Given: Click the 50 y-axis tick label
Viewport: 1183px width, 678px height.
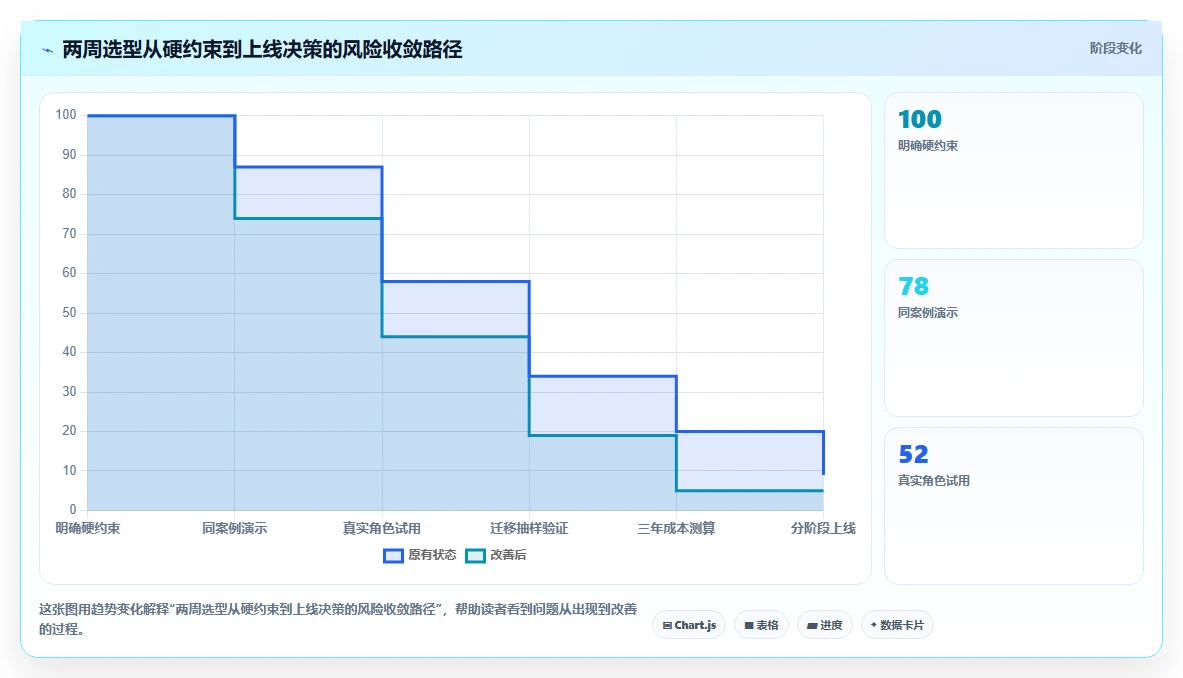Looking at the screenshot, I should (x=69, y=312).
